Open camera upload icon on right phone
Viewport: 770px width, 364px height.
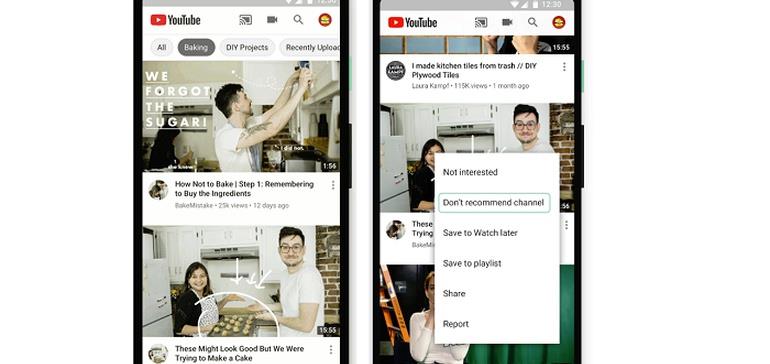(507, 22)
